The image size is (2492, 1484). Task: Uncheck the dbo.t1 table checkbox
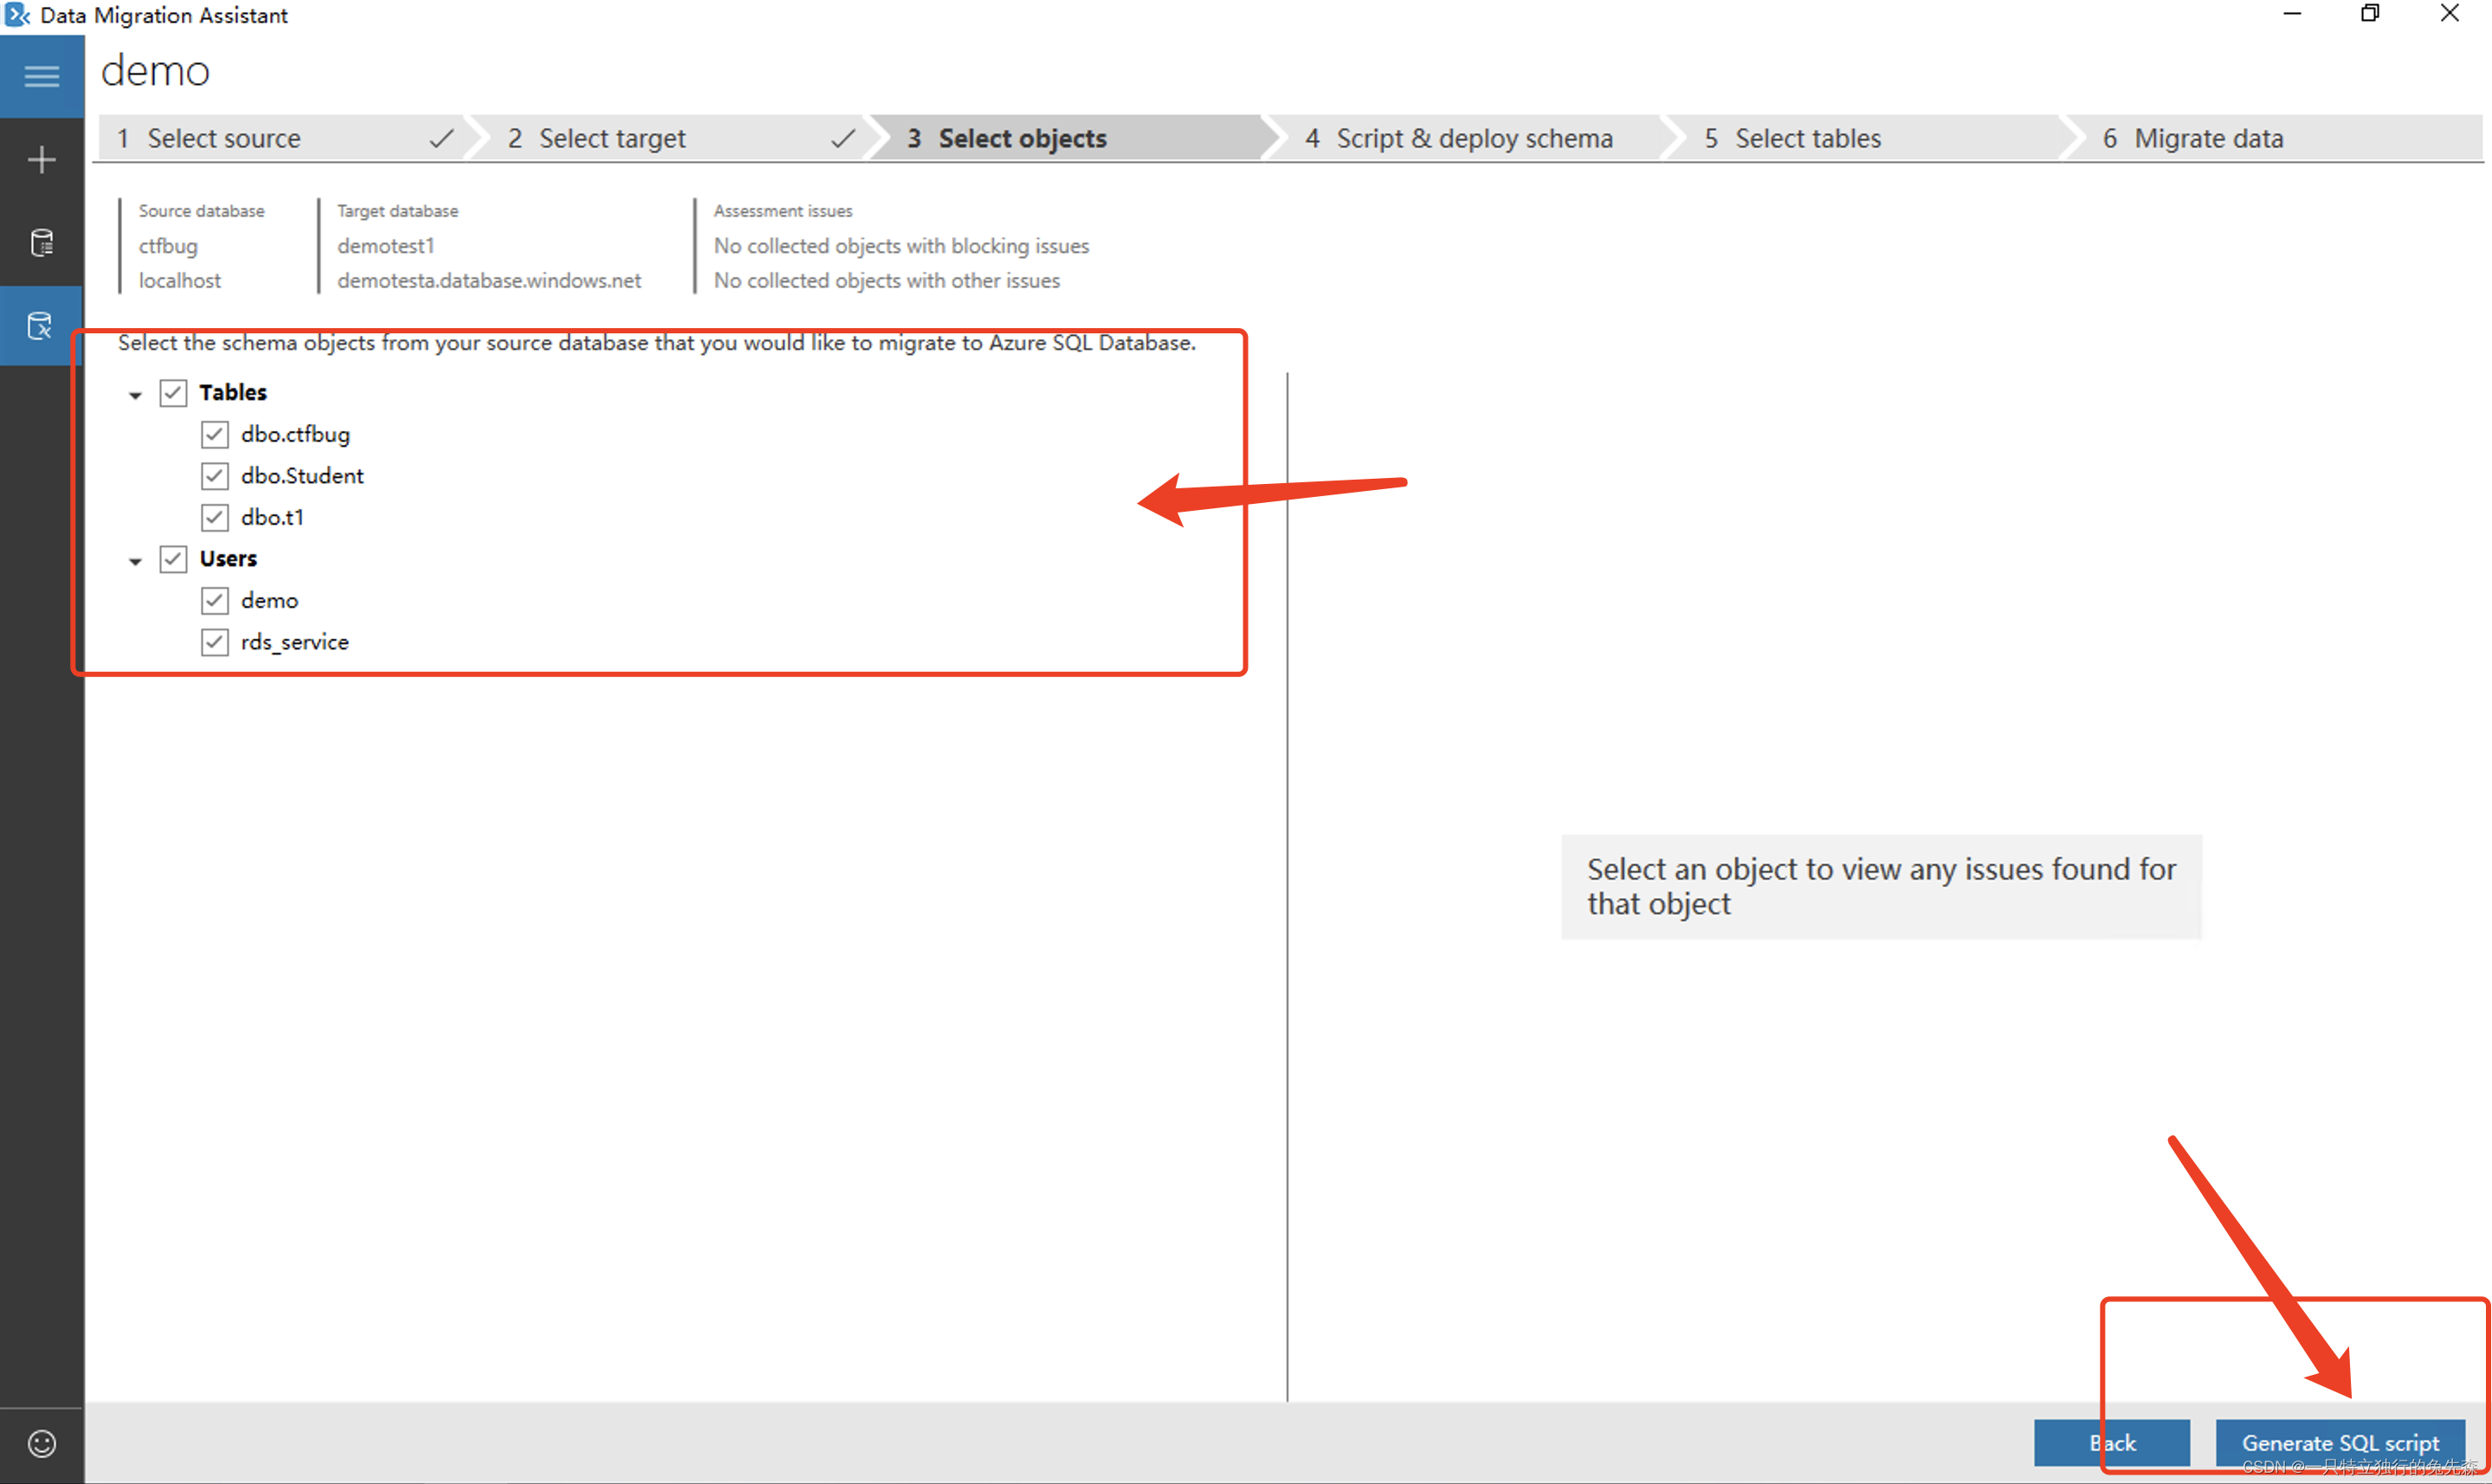[x=214, y=518]
